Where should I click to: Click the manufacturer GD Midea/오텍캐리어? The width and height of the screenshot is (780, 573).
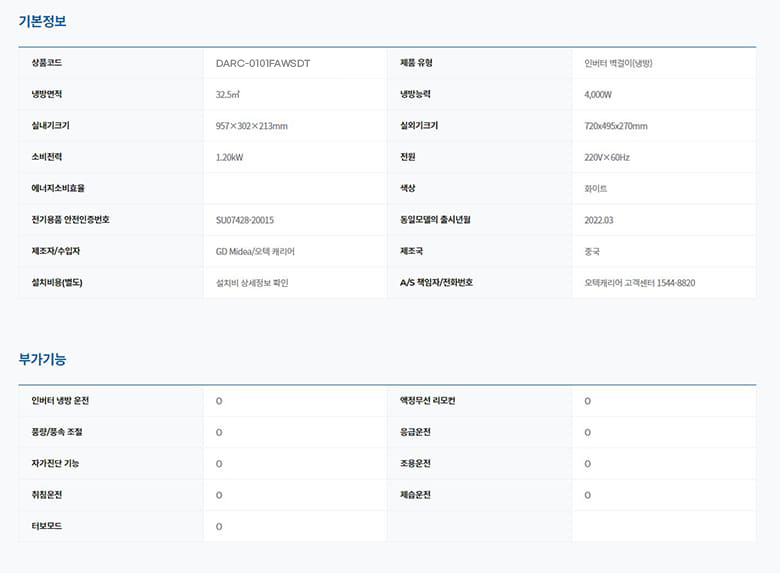coord(255,251)
